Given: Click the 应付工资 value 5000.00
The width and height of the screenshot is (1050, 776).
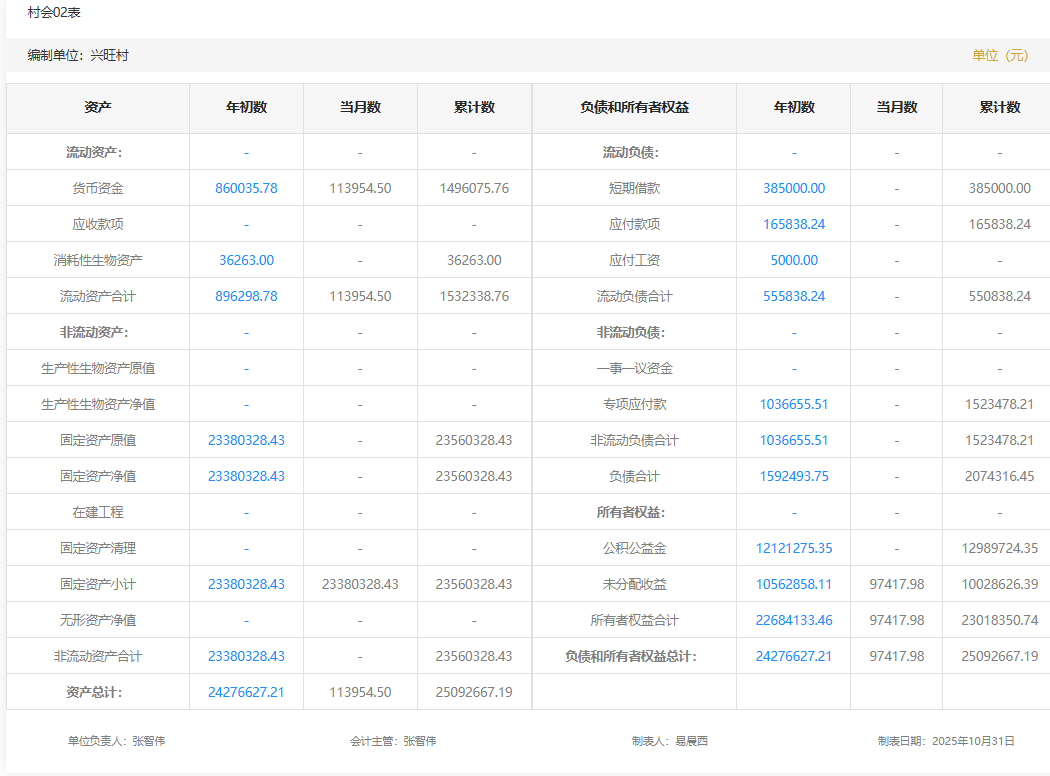Looking at the screenshot, I should click(794, 260).
